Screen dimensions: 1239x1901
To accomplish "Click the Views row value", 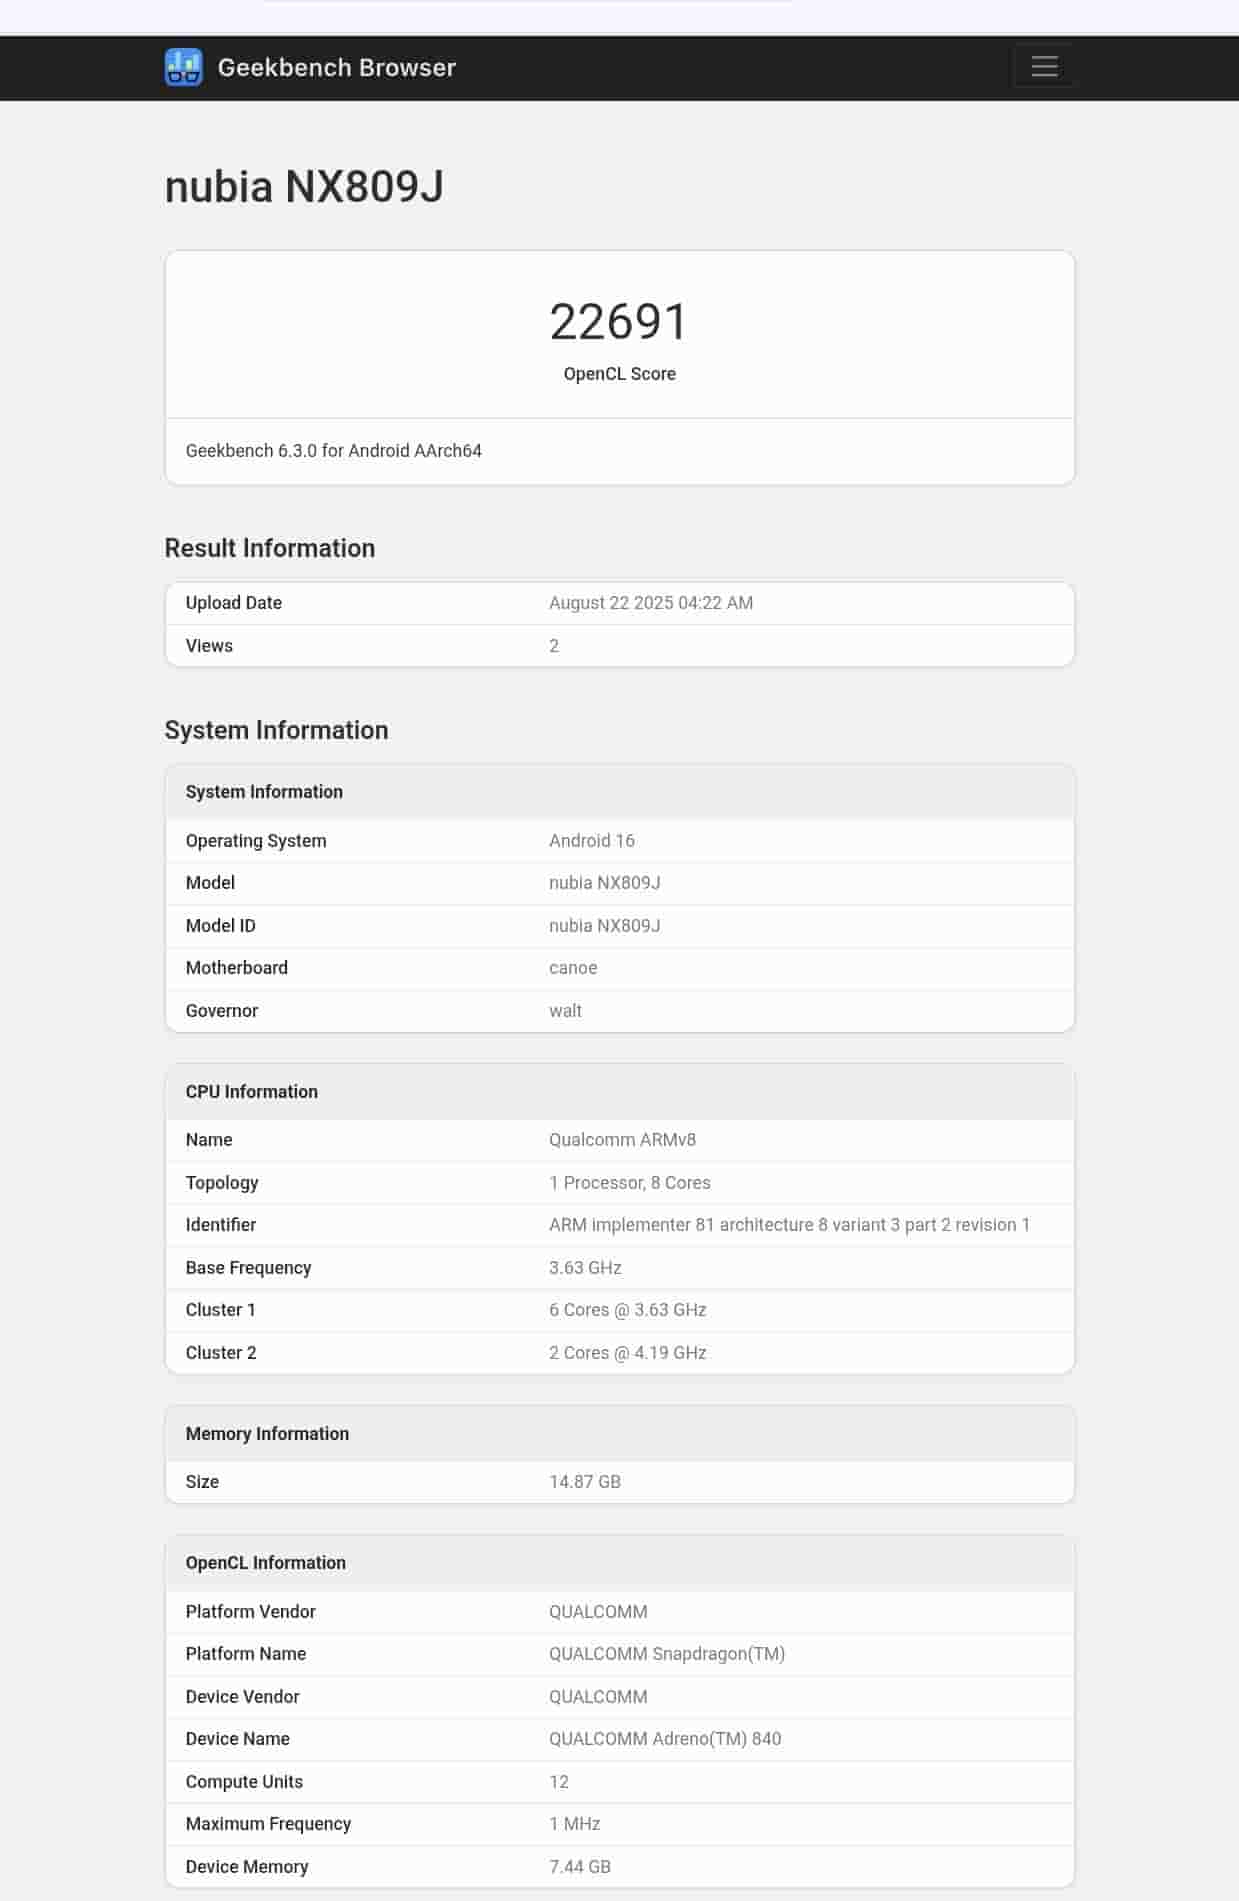I will coord(554,646).
